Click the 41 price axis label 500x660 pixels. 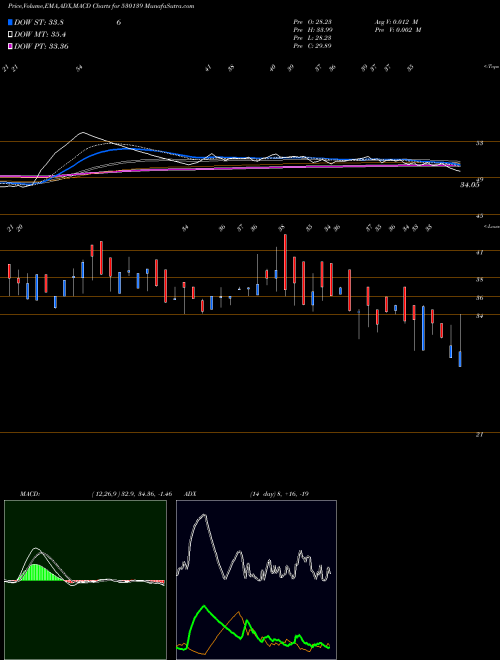(479, 253)
